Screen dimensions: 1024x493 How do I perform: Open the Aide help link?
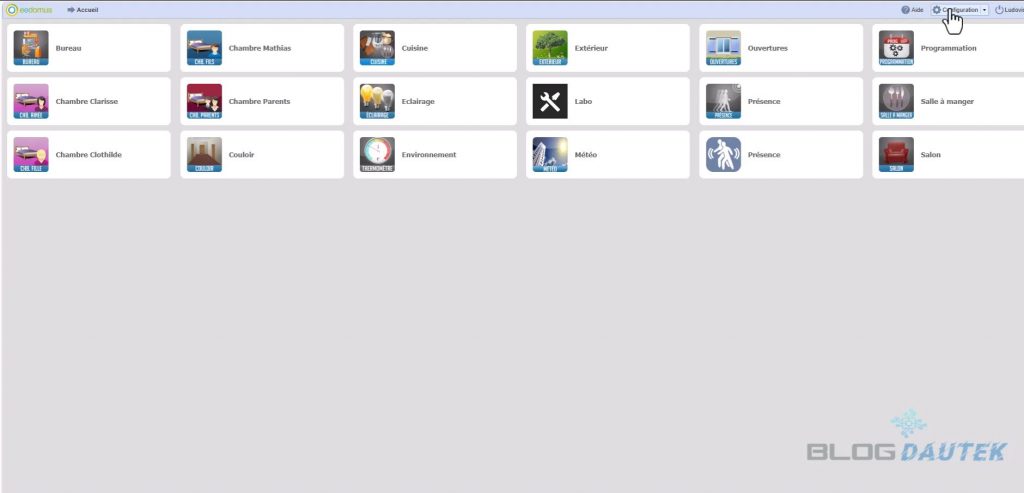point(911,9)
